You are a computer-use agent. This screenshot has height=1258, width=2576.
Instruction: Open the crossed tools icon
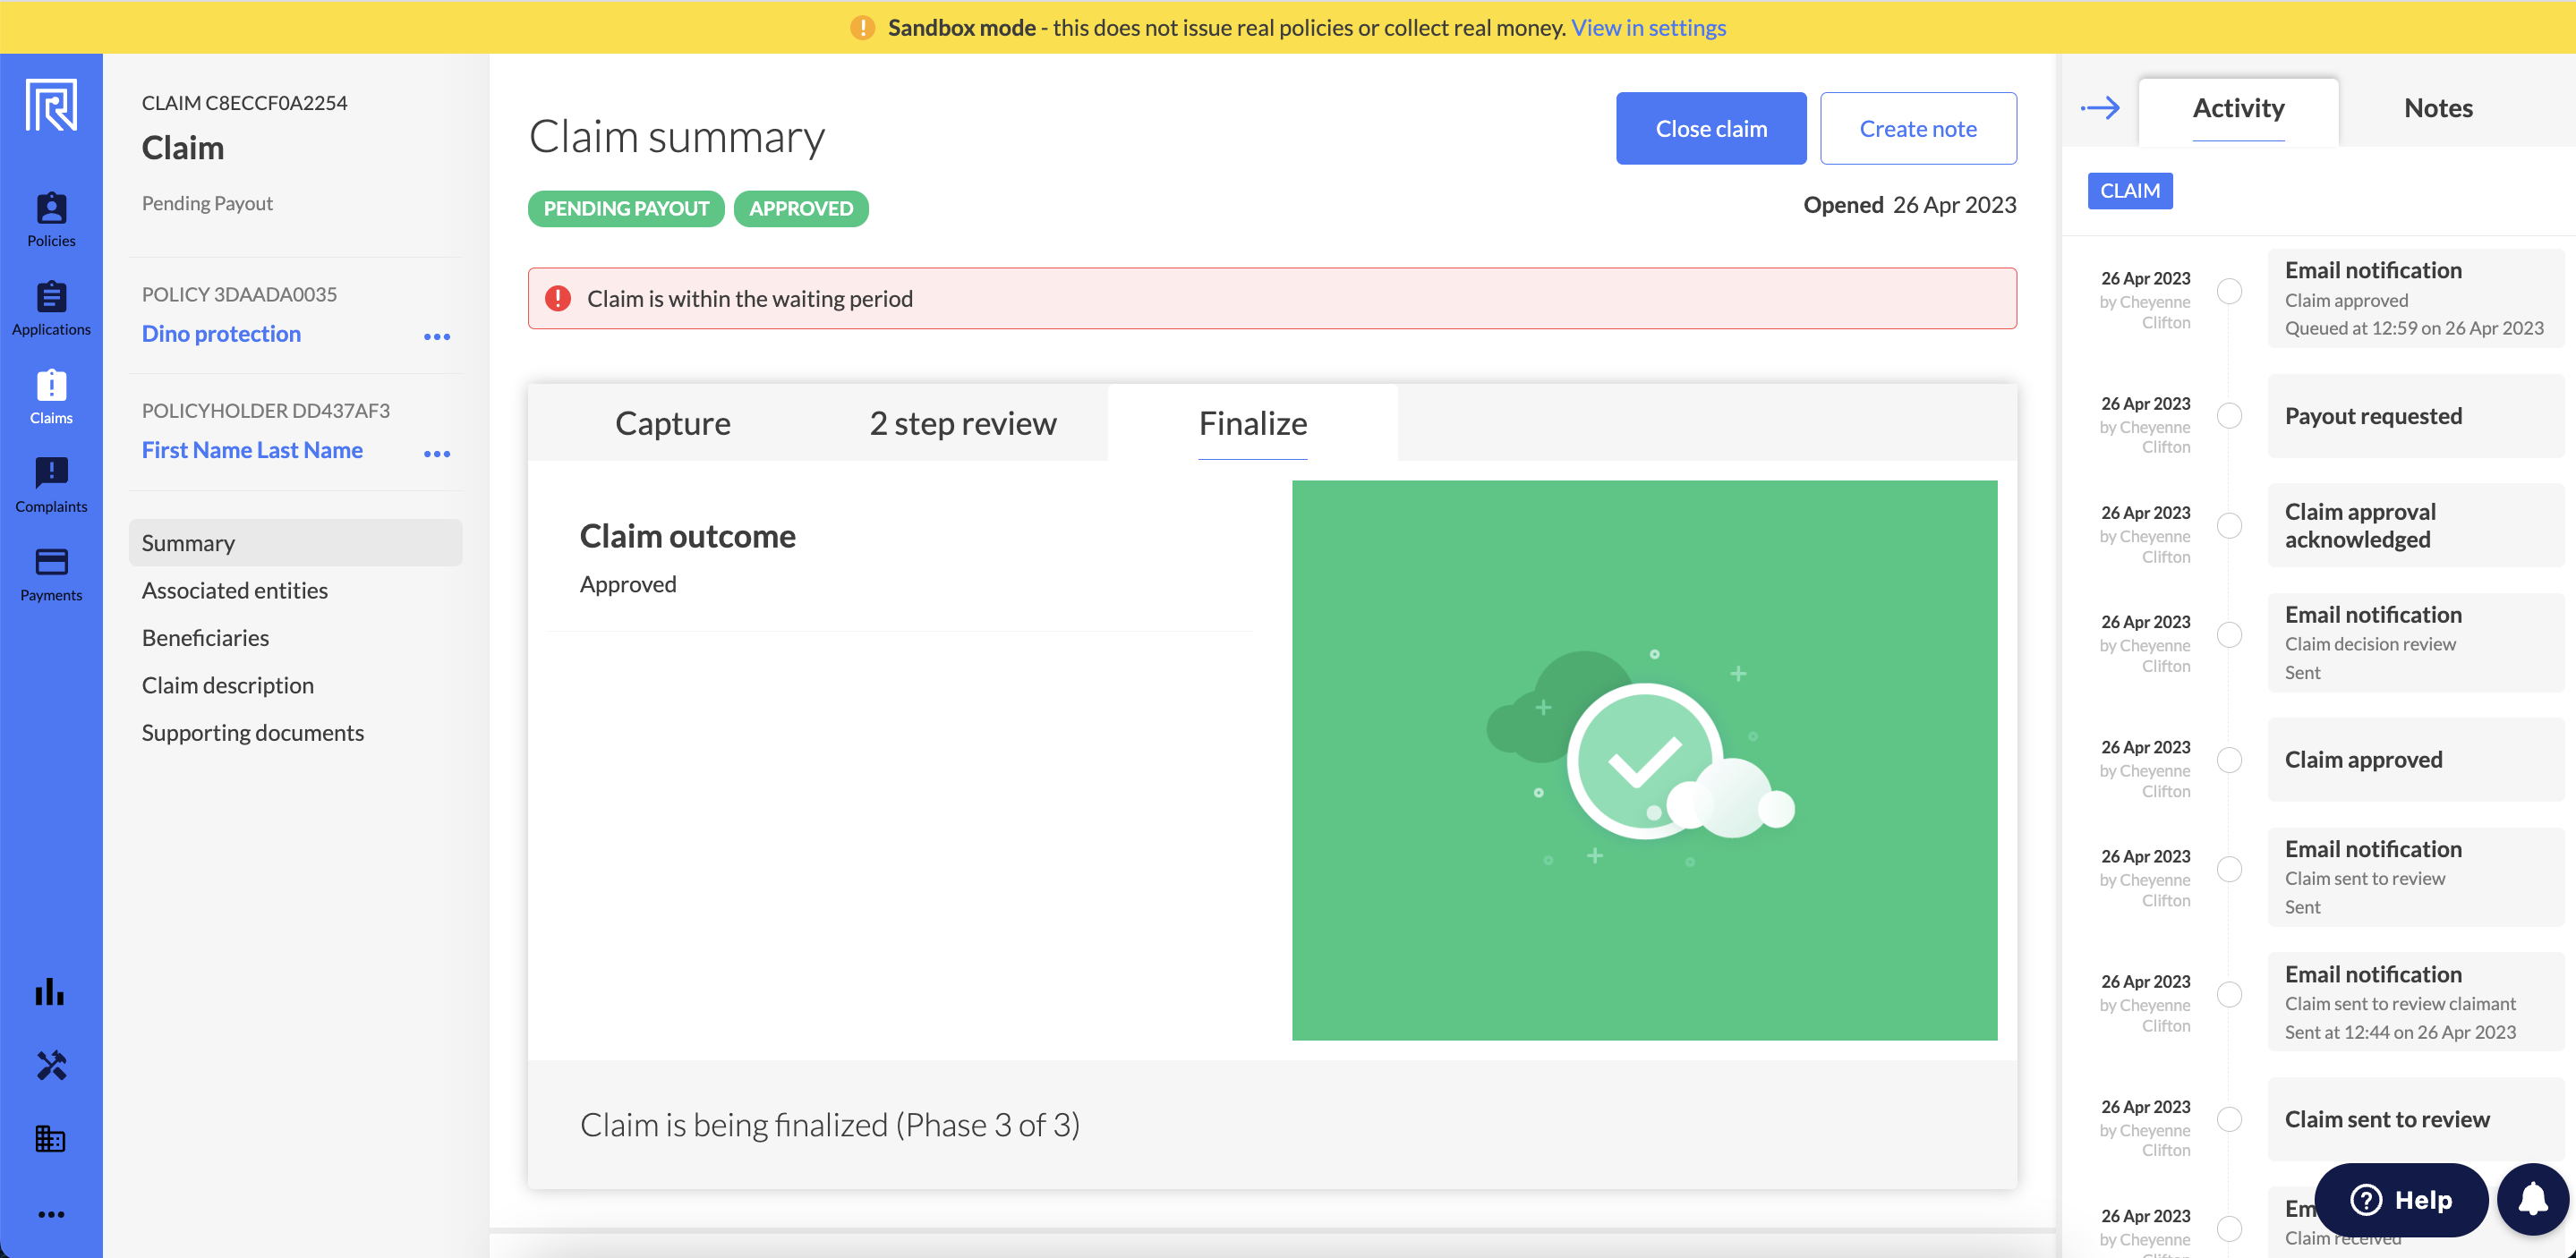click(x=51, y=1065)
